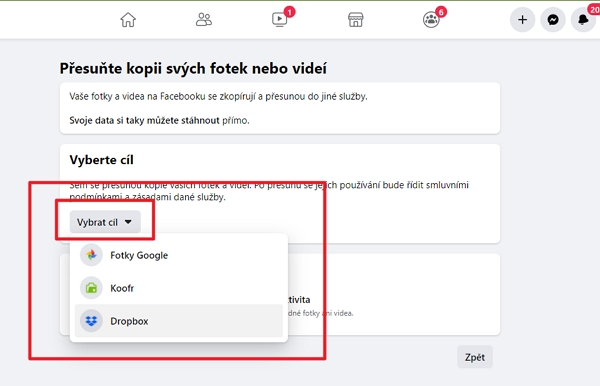Expand the 'Vybrat cíl' dropdown
This screenshot has height=386, width=600.
[105, 222]
